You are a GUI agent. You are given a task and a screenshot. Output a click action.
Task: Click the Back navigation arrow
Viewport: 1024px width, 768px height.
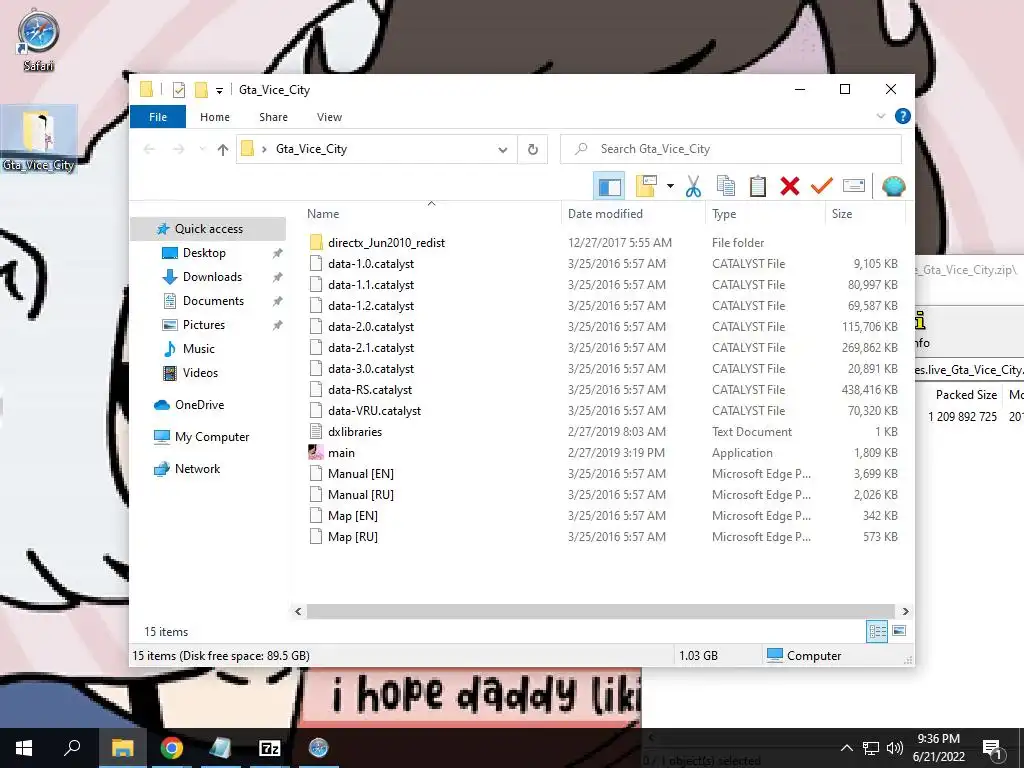pyautogui.click(x=149, y=150)
